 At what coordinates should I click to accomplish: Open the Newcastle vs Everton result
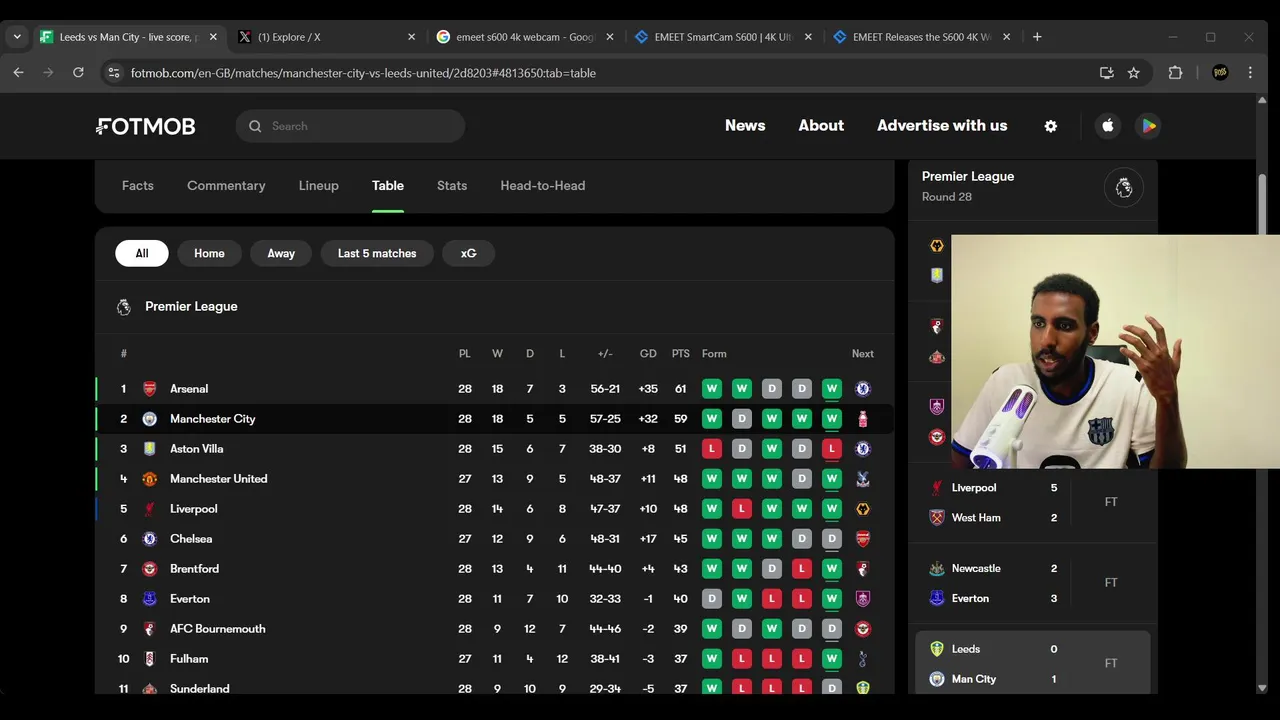[x=1033, y=583]
